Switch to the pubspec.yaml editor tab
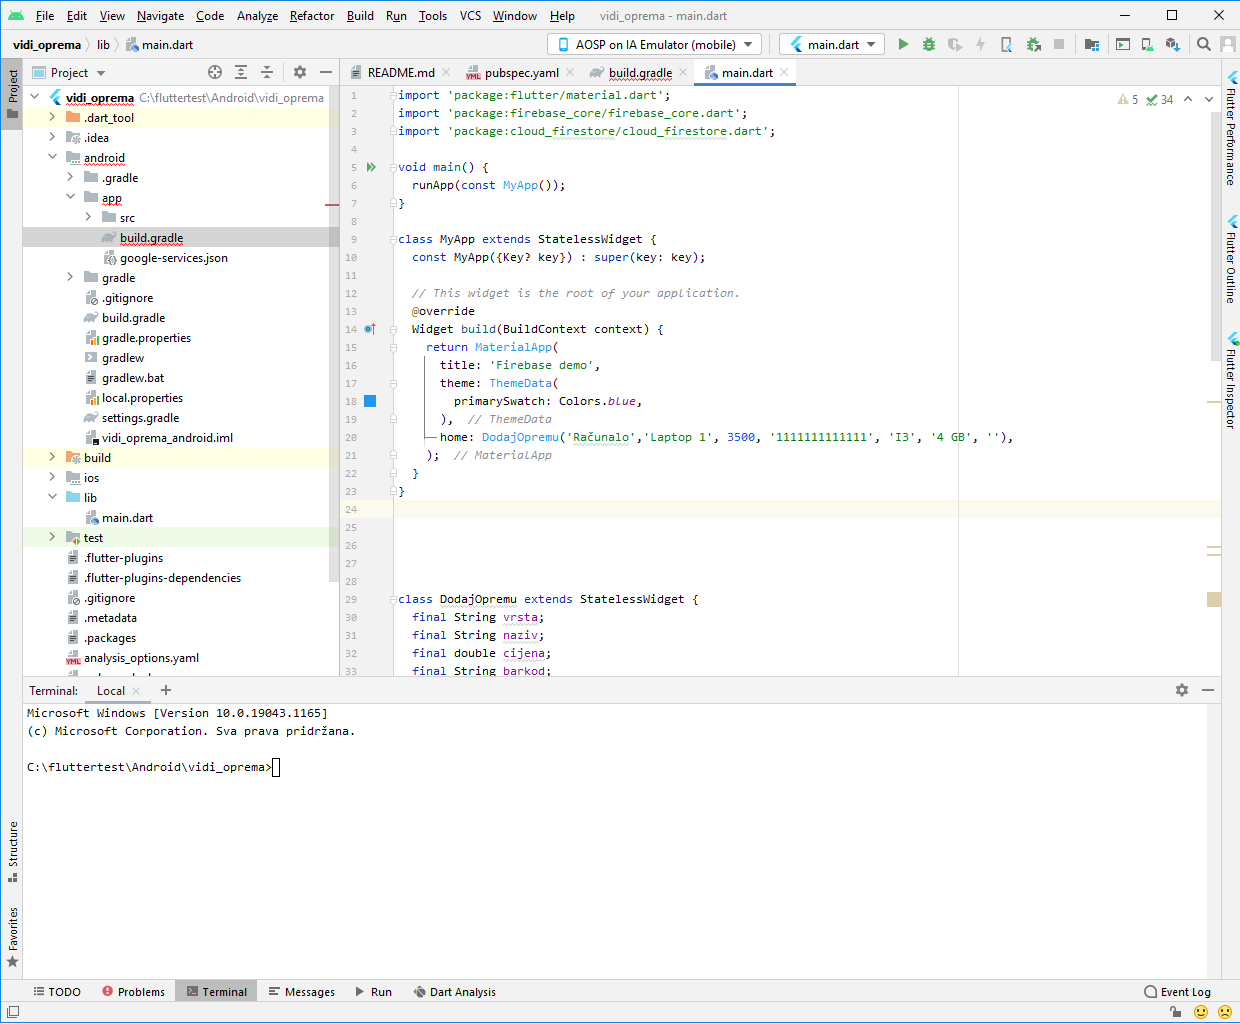The width and height of the screenshot is (1240, 1024). (520, 72)
